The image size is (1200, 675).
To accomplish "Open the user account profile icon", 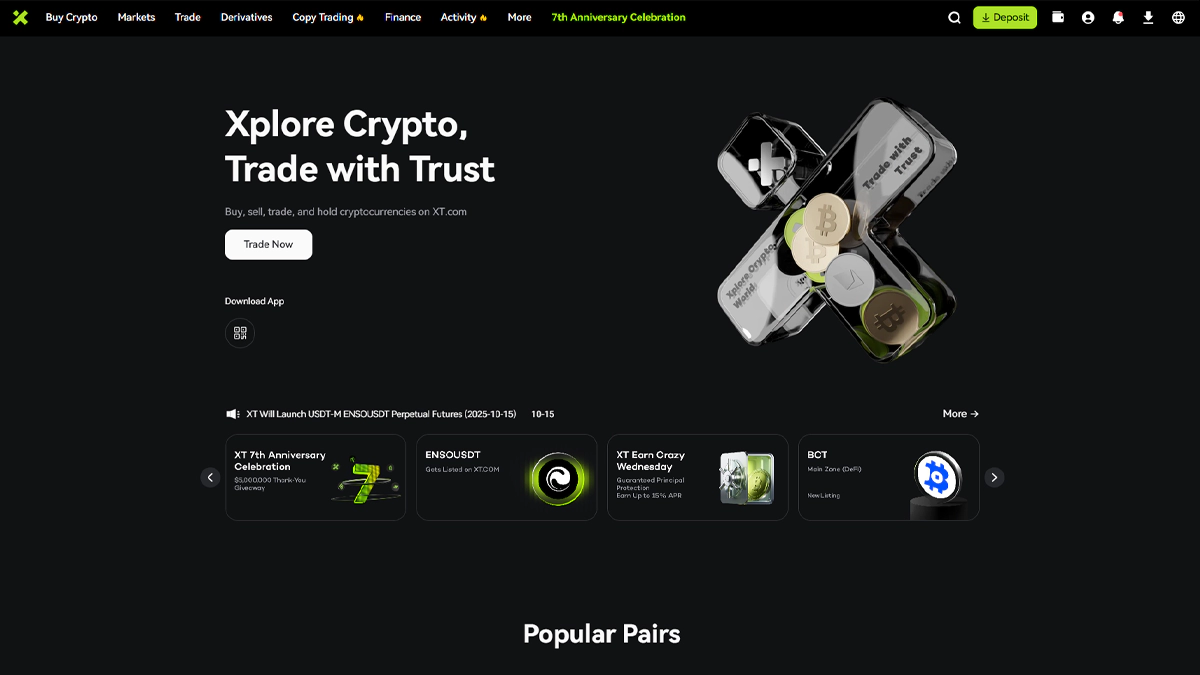I will 1088,17.
